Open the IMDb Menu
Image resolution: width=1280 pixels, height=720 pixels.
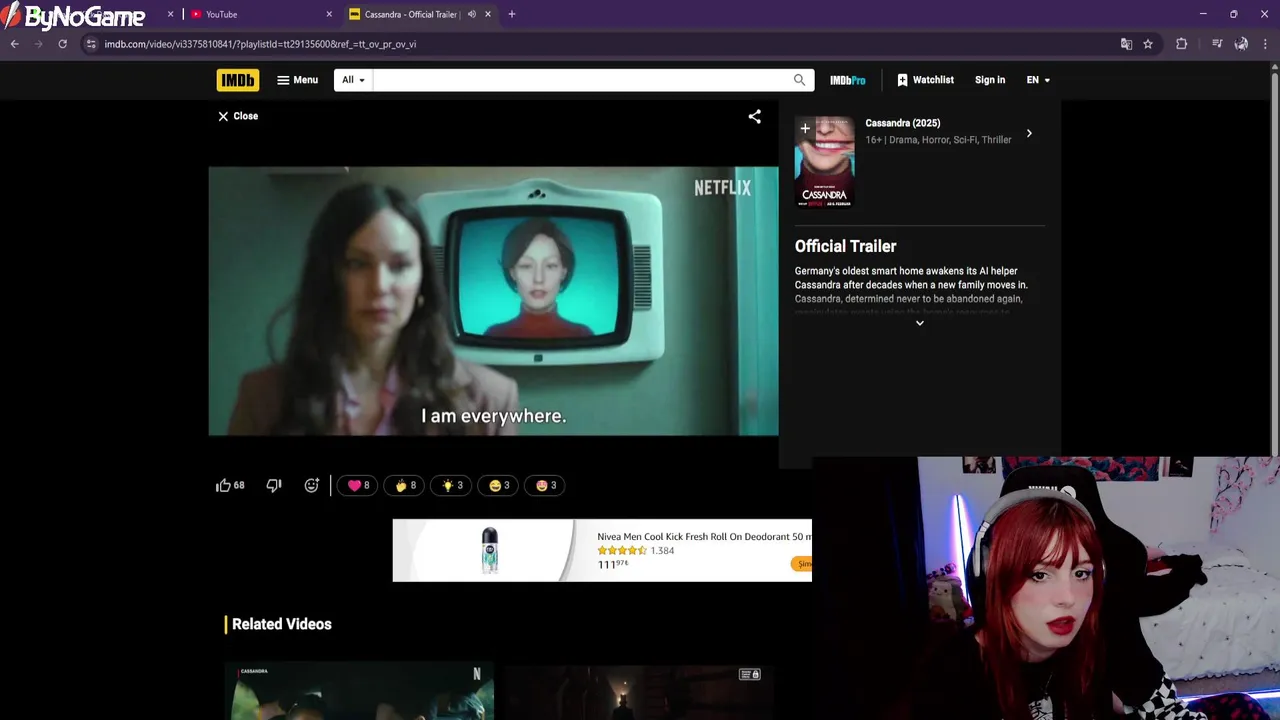[x=297, y=80]
